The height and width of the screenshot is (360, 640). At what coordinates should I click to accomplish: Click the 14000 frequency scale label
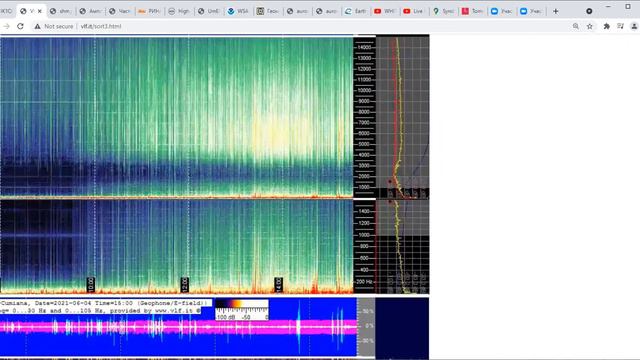[x=364, y=47]
